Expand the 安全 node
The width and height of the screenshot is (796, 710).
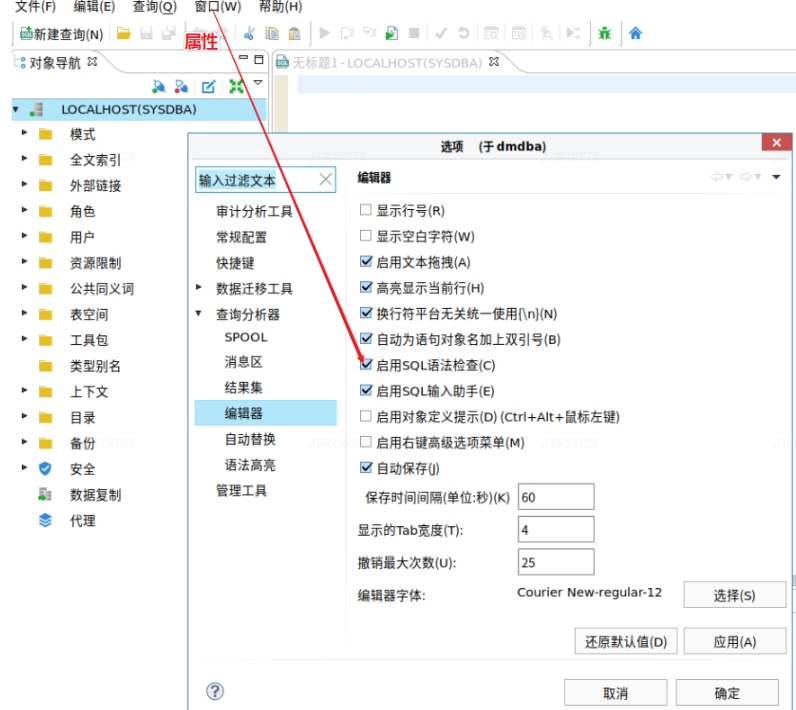[24, 467]
